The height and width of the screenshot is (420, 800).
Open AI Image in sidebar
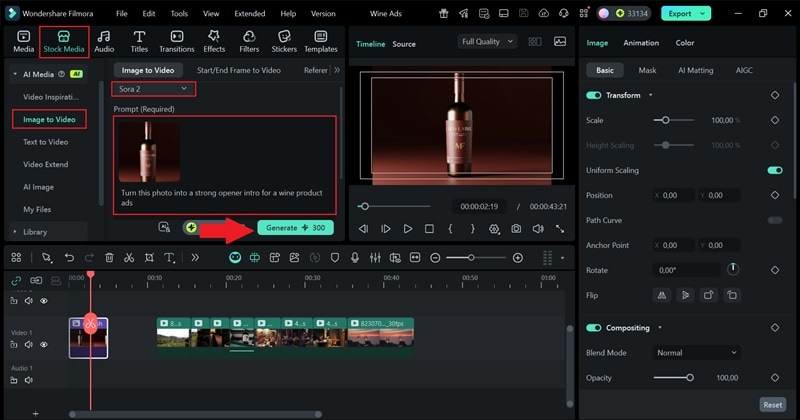coord(38,187)
